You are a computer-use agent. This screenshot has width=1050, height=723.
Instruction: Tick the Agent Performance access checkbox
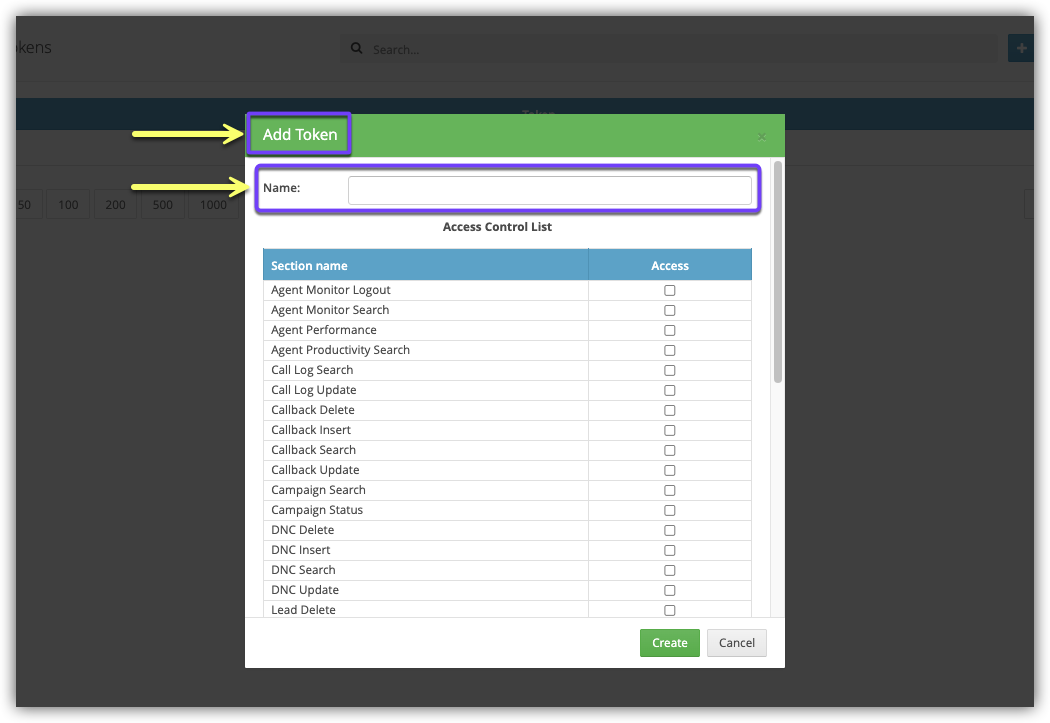(x=670, y=330)
